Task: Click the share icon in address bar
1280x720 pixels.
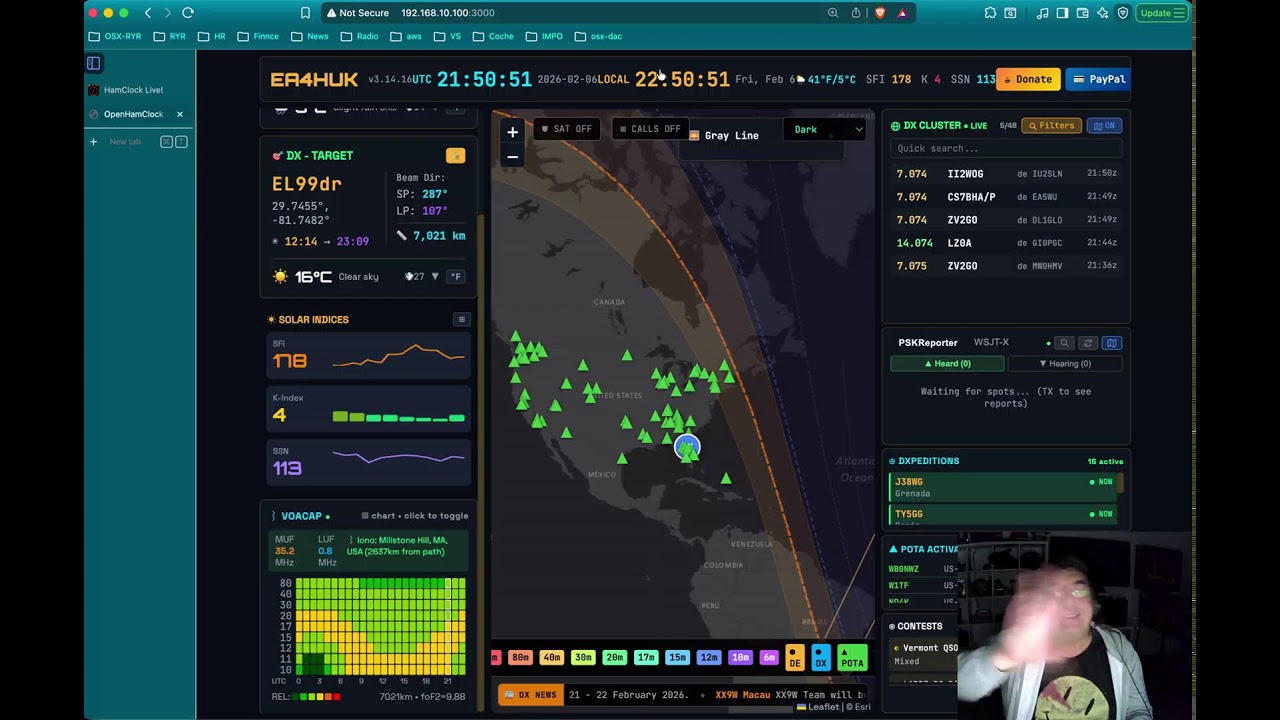Action: tap(856, 13)
